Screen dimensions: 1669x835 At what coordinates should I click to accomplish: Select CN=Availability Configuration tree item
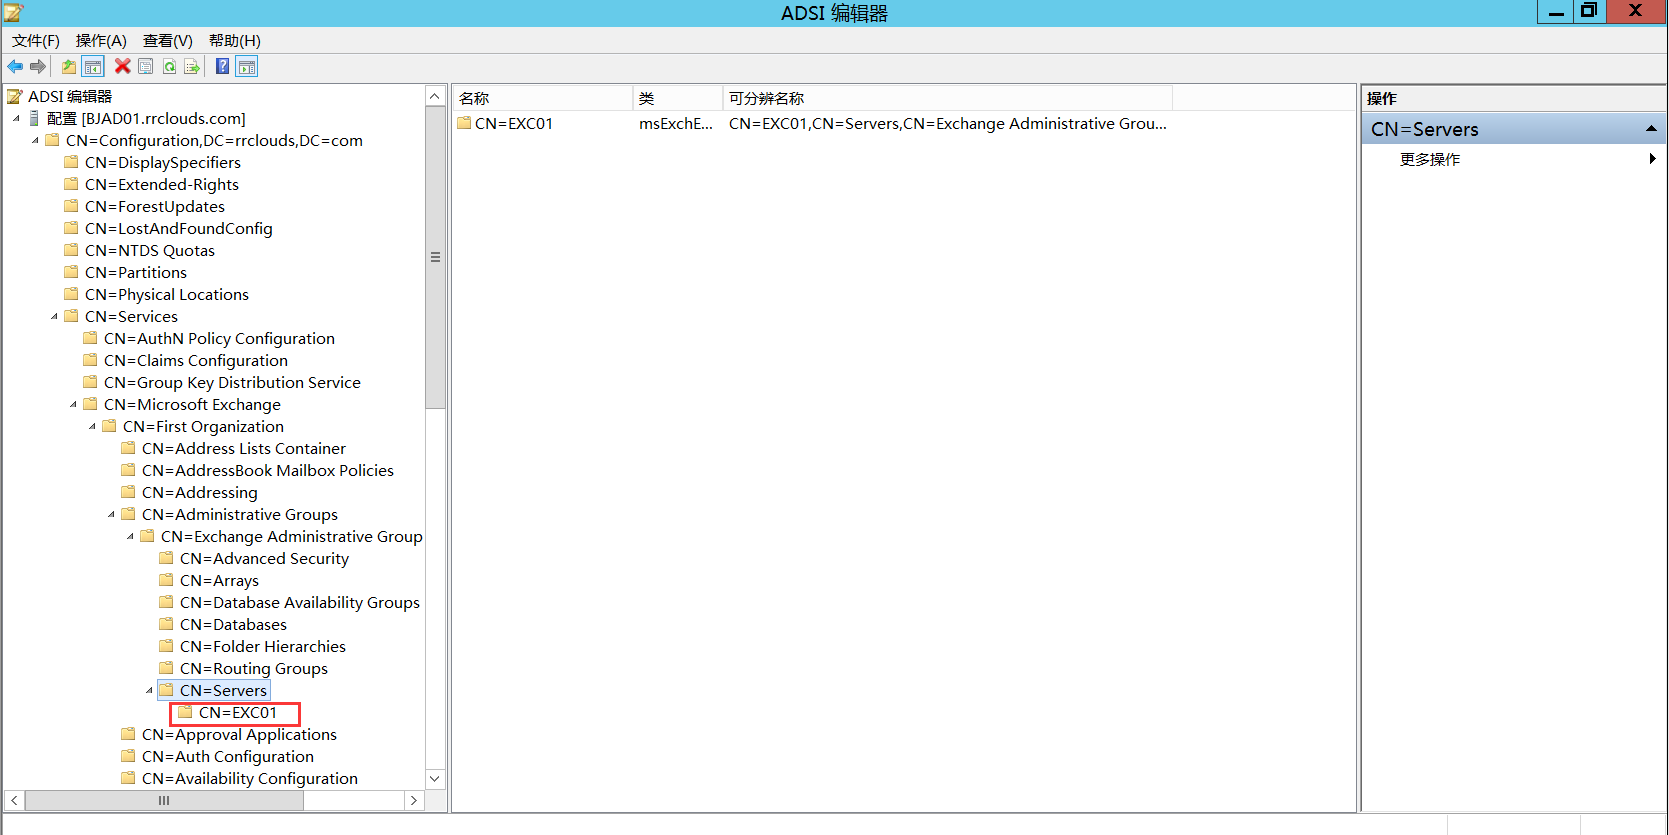pos(250,778)
